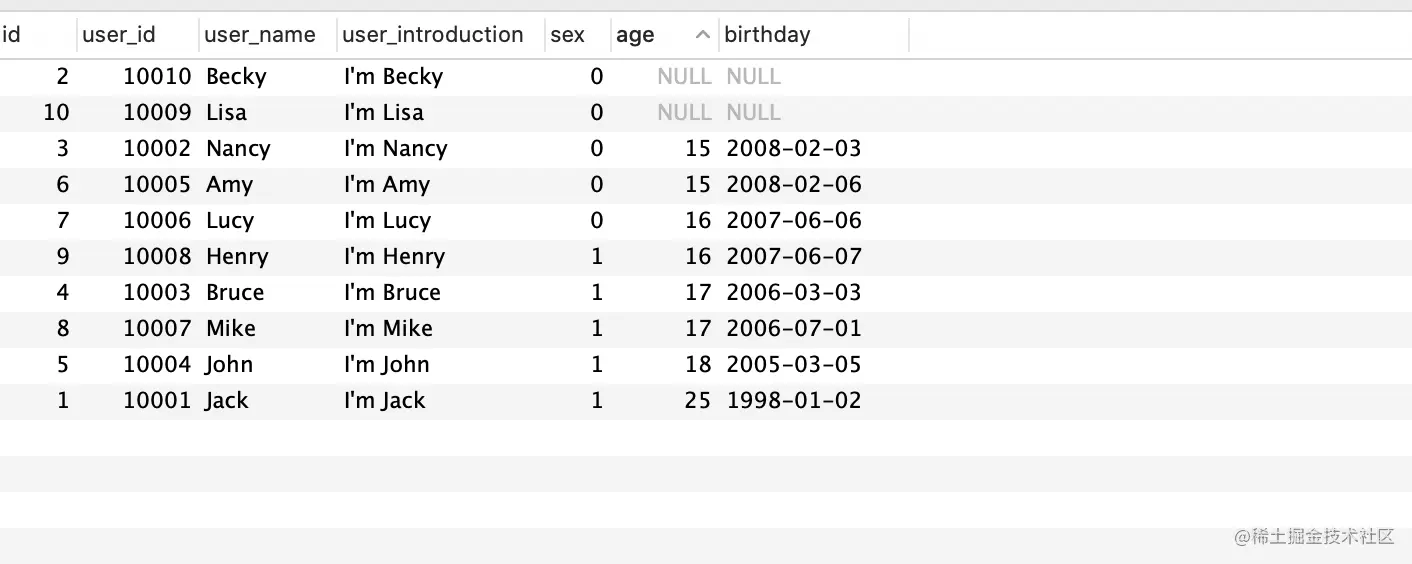The width and height of the screenshot is (1412, 564).
Task: Select the Nancy user_name cell
Action: 238,149
